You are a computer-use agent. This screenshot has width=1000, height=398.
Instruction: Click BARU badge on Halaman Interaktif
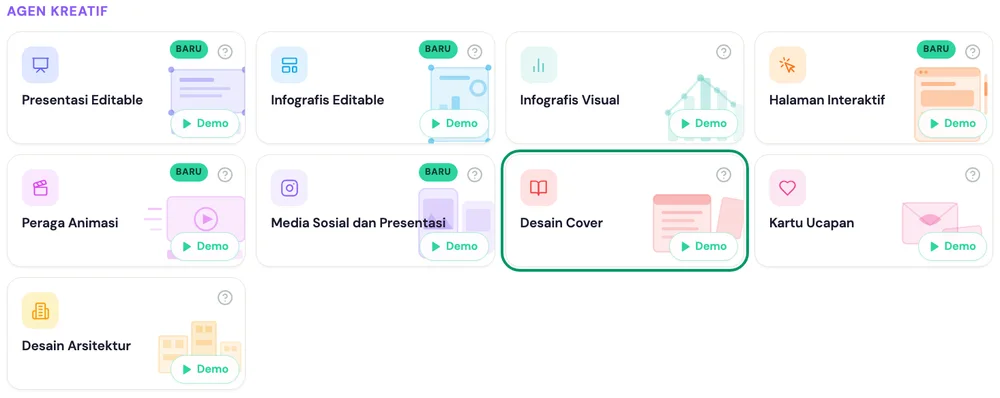point(936,49)
